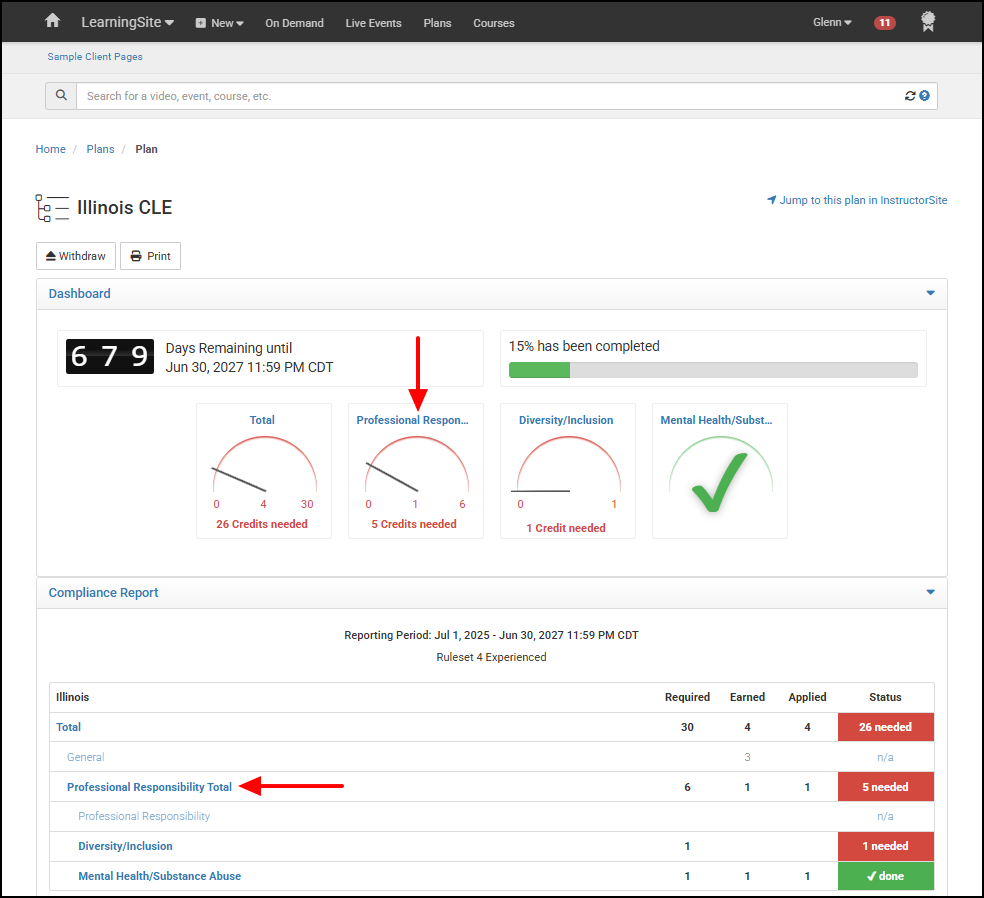Collapse the Compliance Report panel arrow
Screen dimensions: 984x898
click(x=930, y=592)
